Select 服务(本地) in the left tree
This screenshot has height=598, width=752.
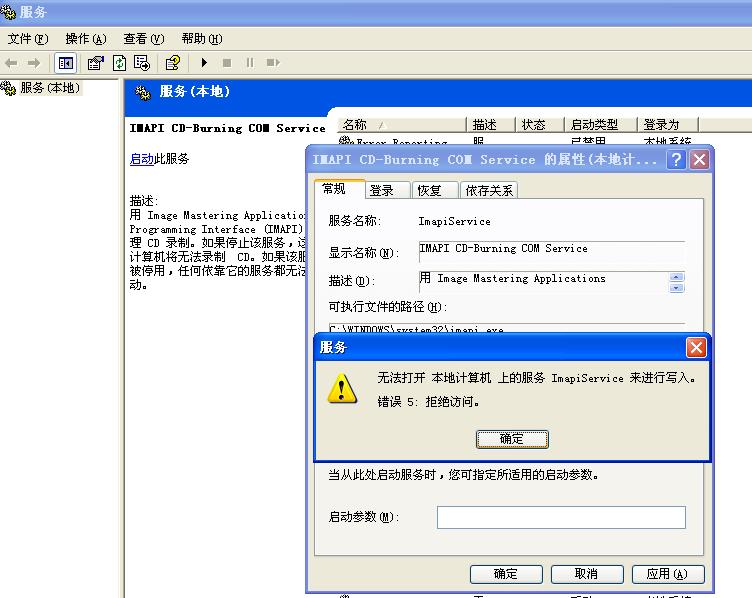click(x=50, y=88)
